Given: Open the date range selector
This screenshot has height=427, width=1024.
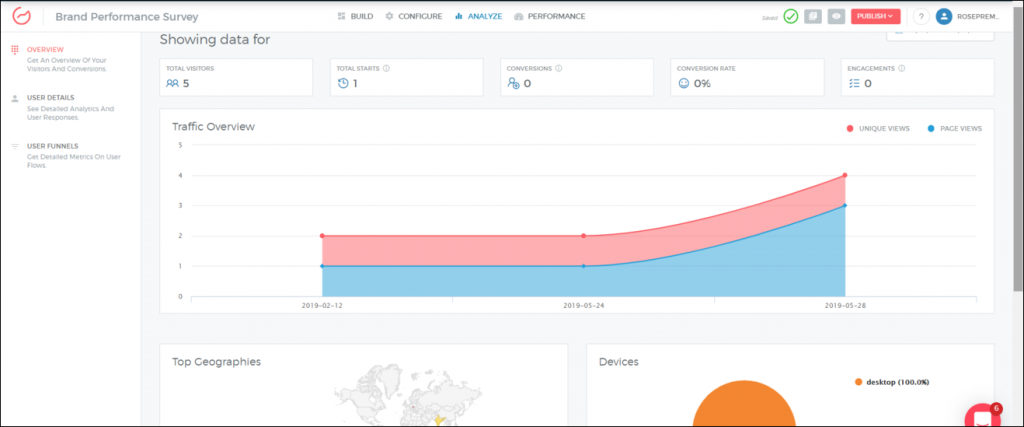Looking at the screenshot, I should [x=940, y=33].
